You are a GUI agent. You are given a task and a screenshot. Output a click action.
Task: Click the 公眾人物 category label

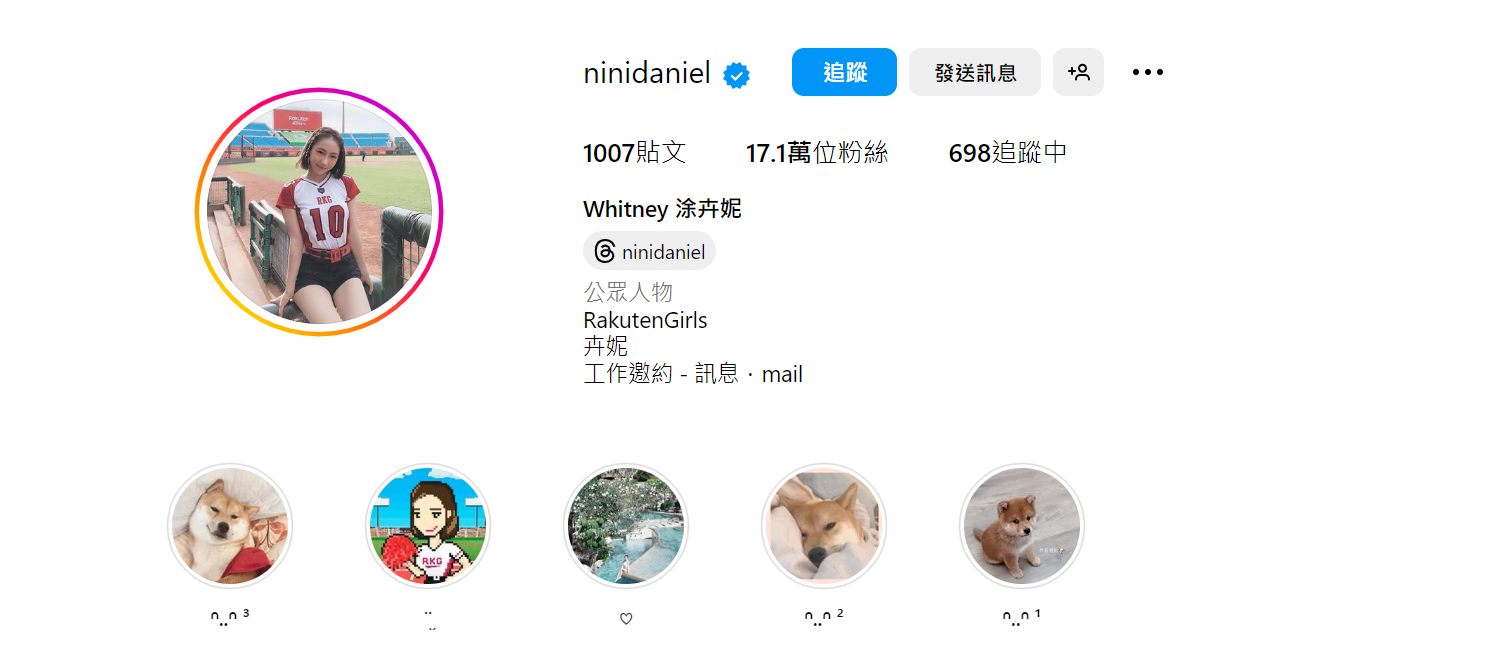coord(628,293)
